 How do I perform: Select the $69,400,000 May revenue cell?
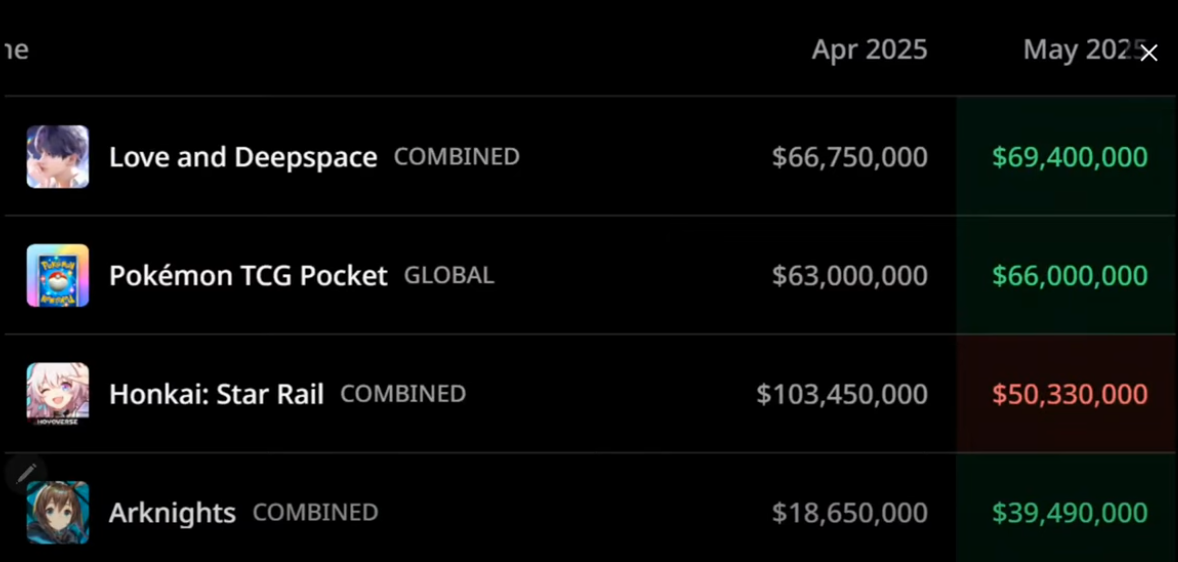click(1069, 157)
